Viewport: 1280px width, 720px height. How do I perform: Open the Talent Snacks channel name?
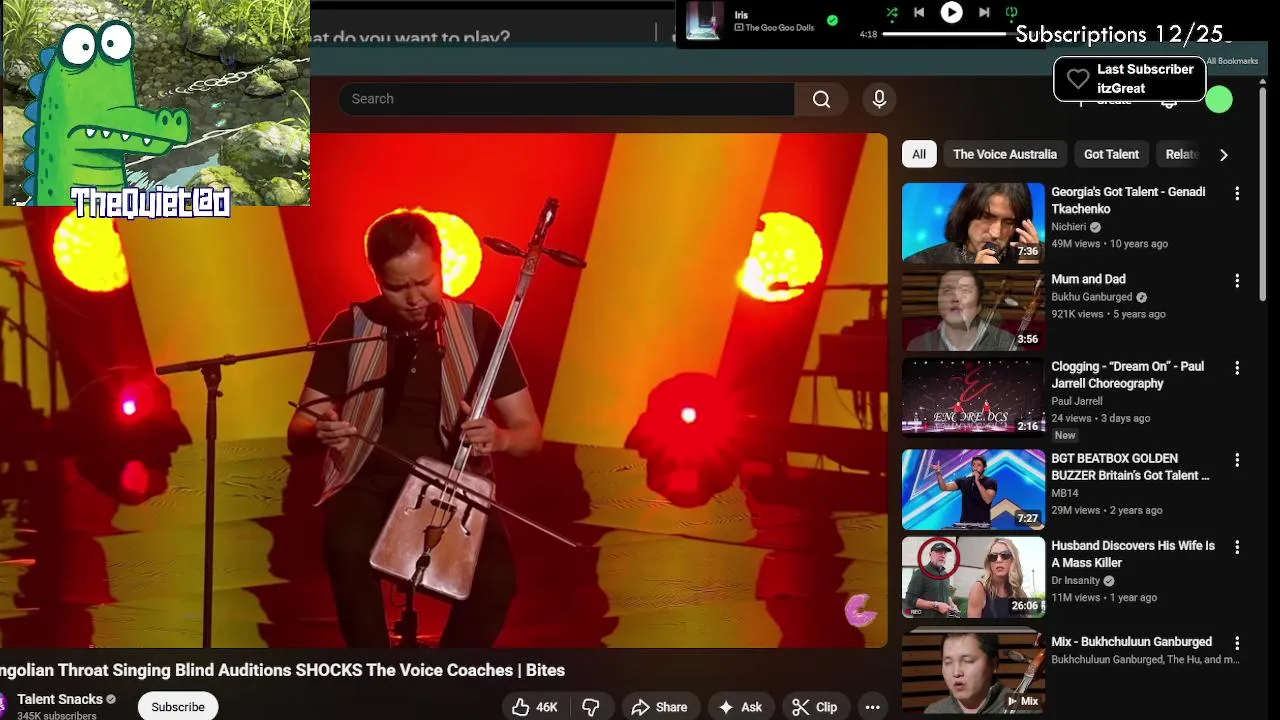(x=60, y=699)
